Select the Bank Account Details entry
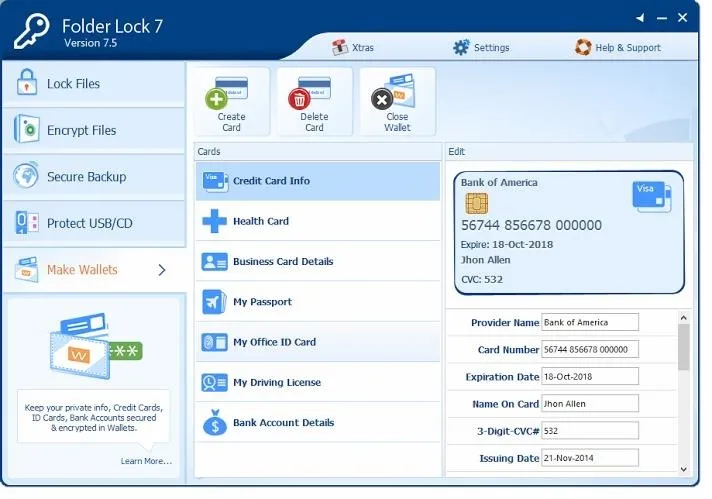This screenshot has height=499, width=712. [x=318, y=422]
